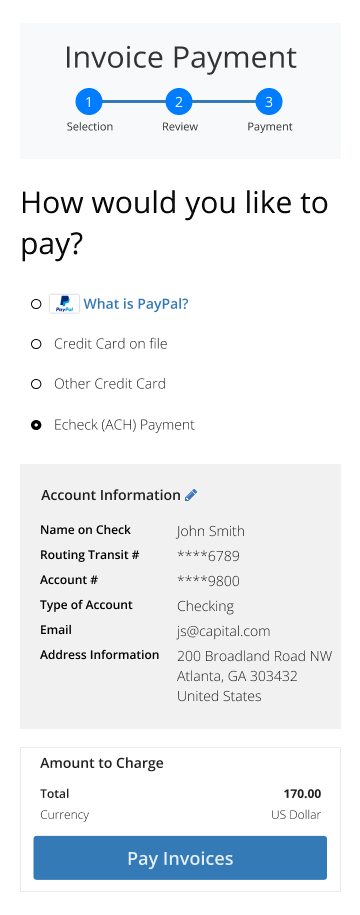360x915 pixels.
Task: Click the Payment step label
Action: click(270, 127)
